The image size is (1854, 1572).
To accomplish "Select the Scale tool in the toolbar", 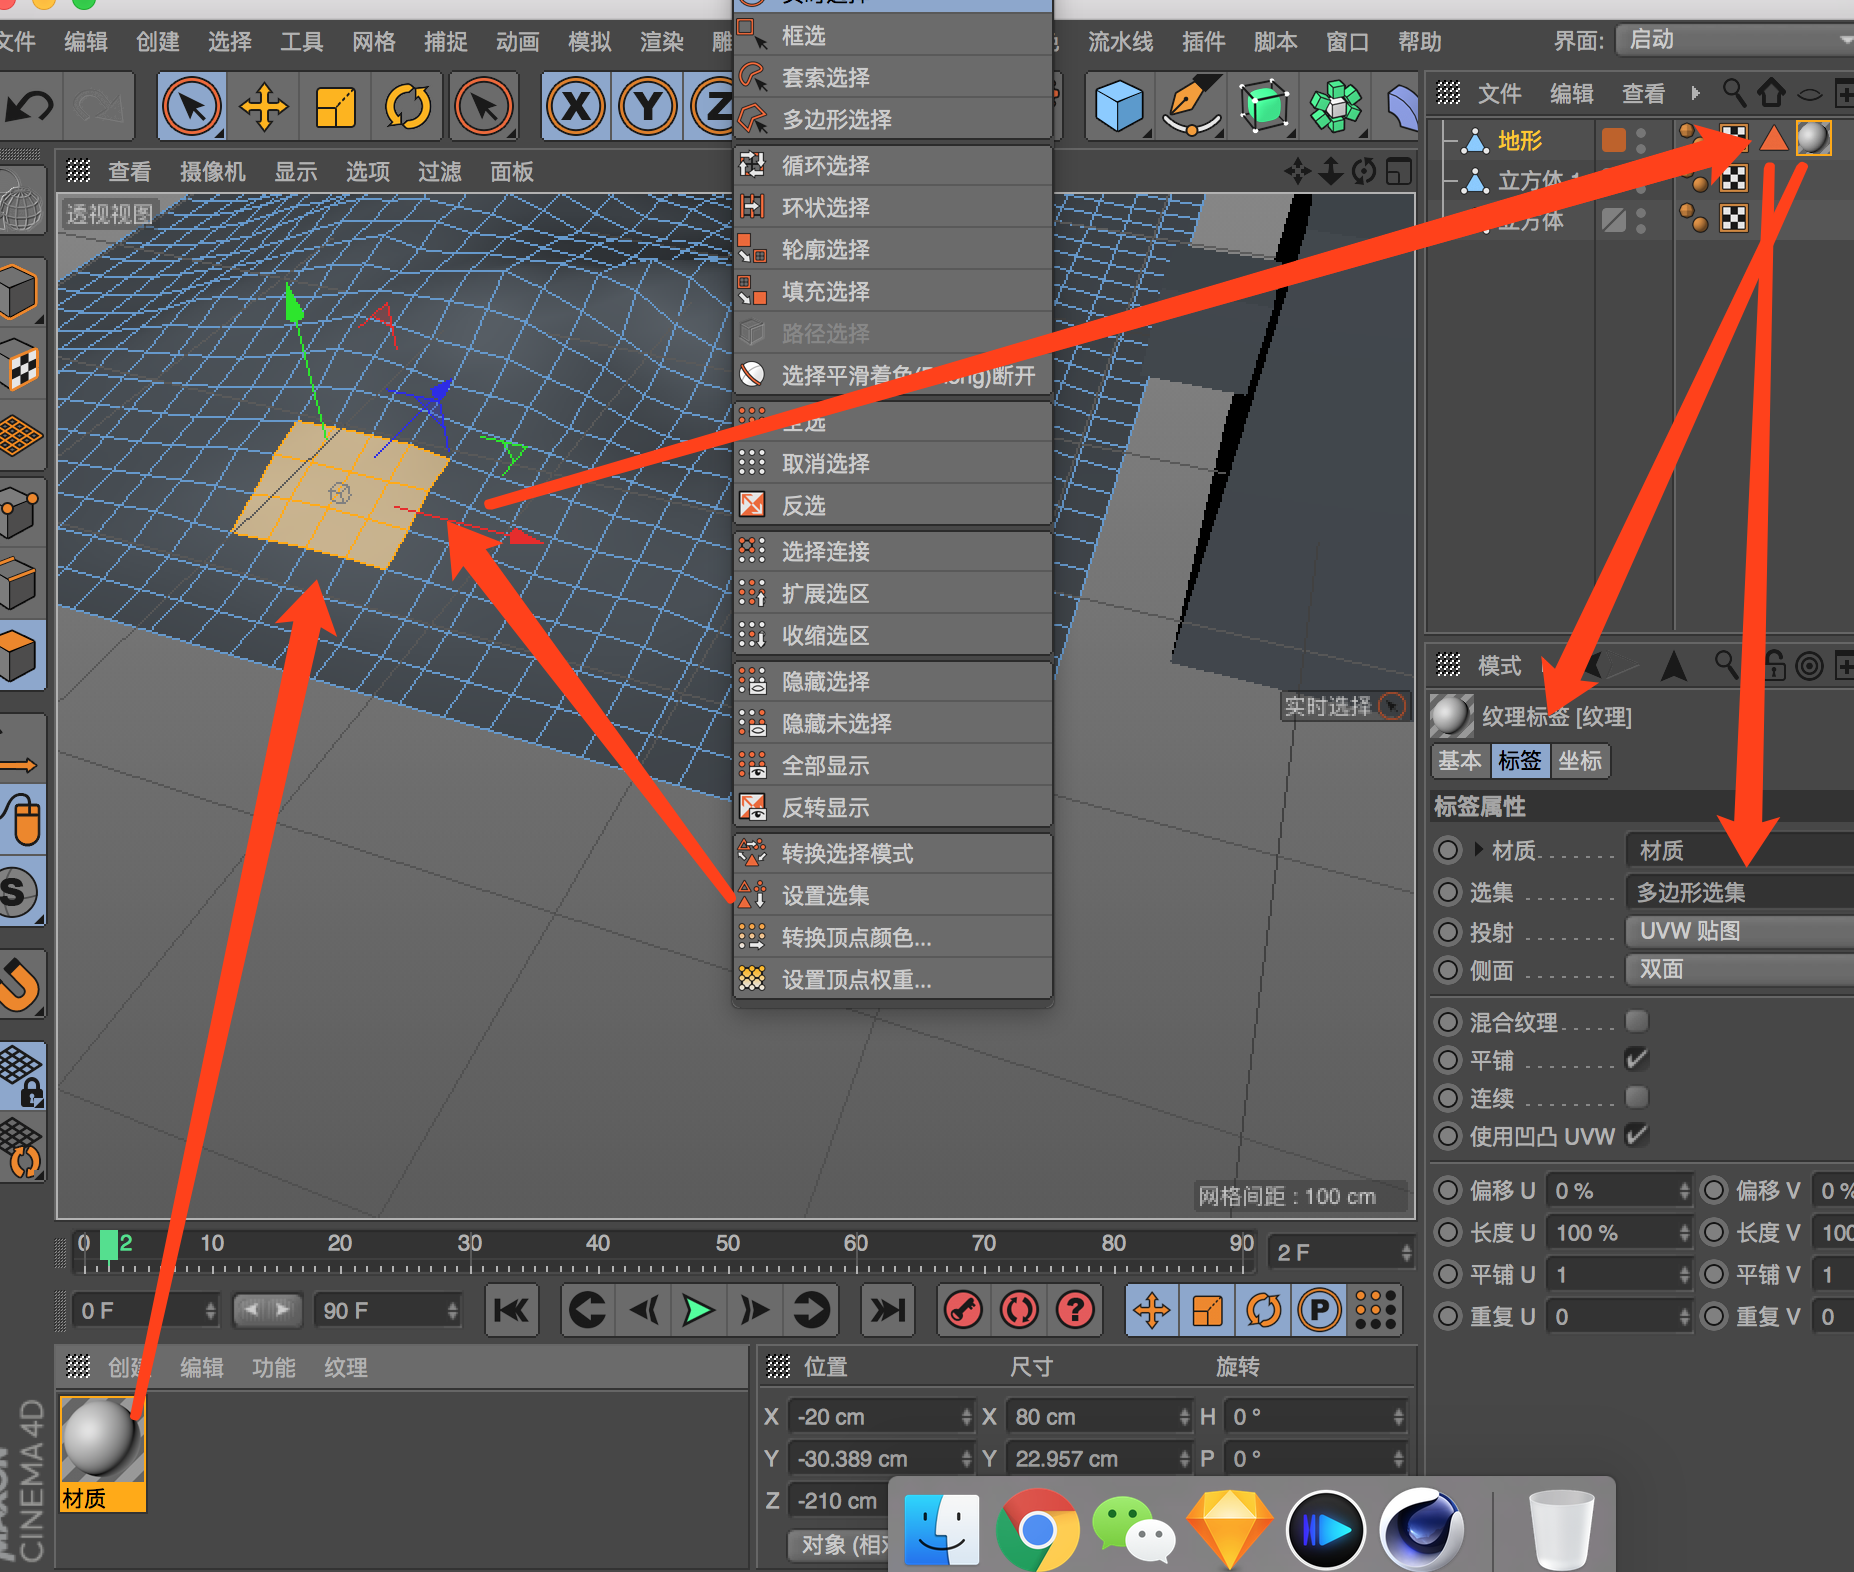I will (336, 106).
